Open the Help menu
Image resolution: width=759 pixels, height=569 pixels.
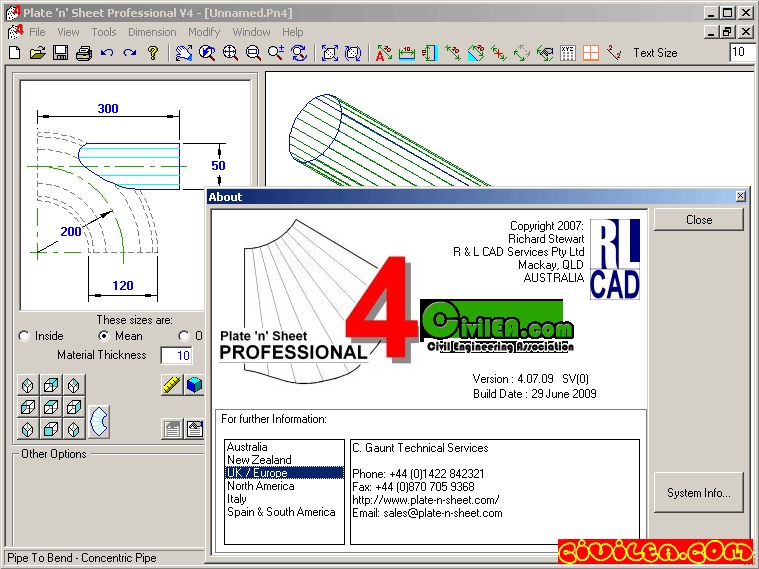coord(293,32)
